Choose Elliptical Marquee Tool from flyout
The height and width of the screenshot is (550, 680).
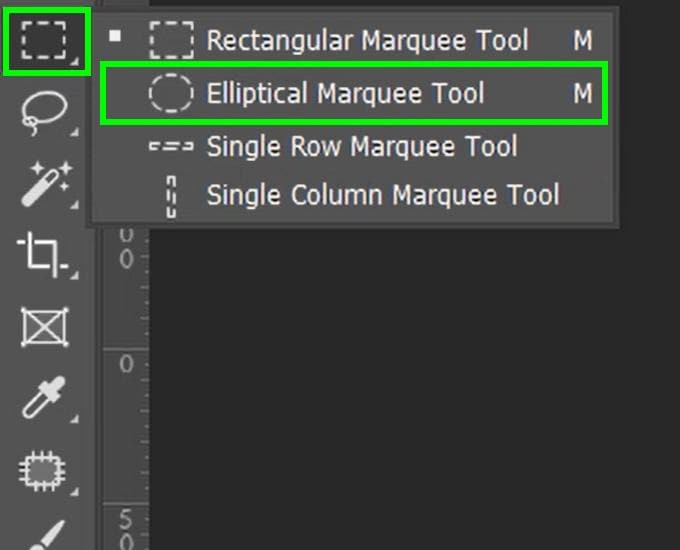353,93
